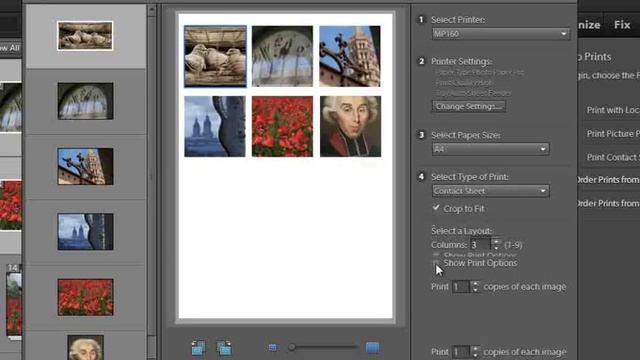Click the stone arch image on the page preview
The image size is (640, 360).
click(282, 56)
